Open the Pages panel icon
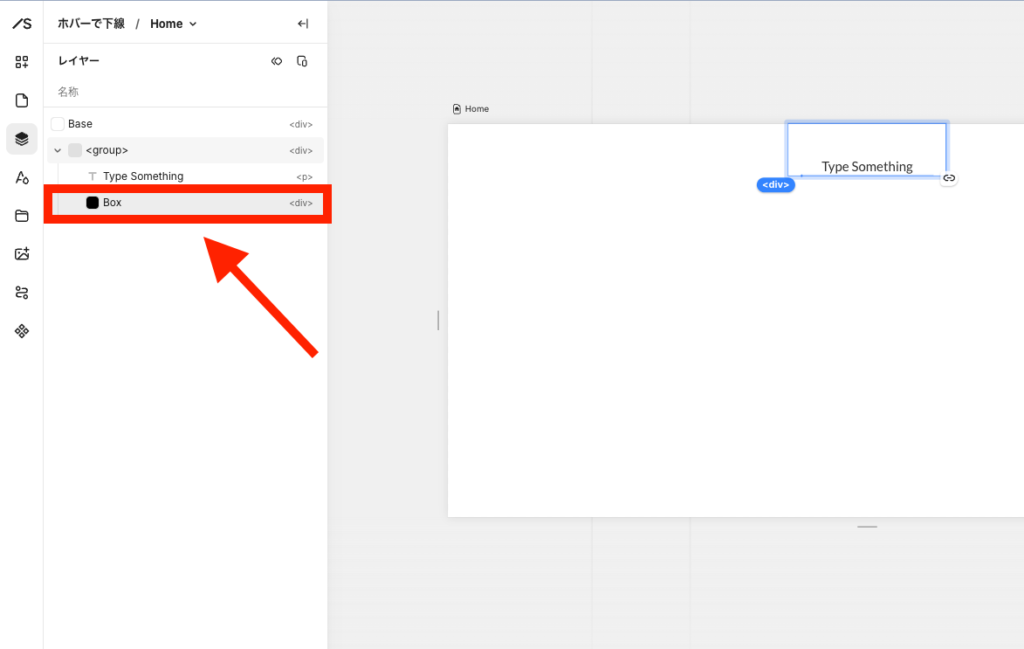The width and height of the screenshot is (1024, 649). (x=21, y=100)
